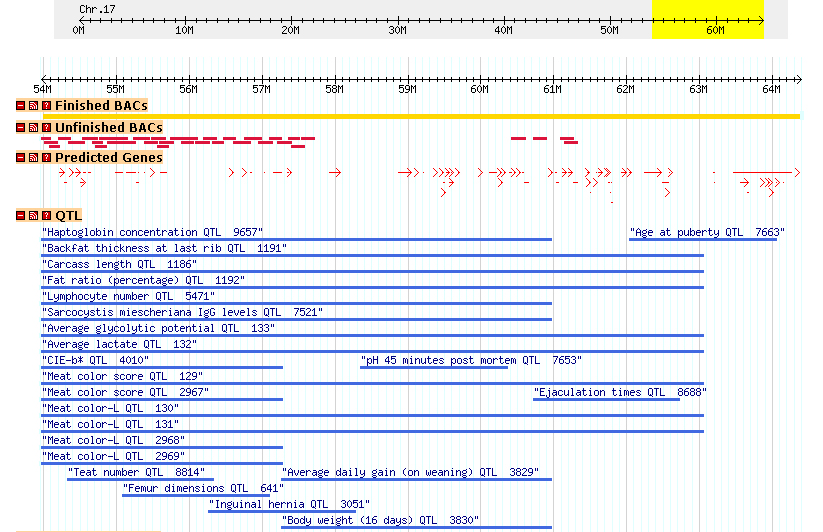
Task: Open help for Unfinished BACs track
Action: 46,128
